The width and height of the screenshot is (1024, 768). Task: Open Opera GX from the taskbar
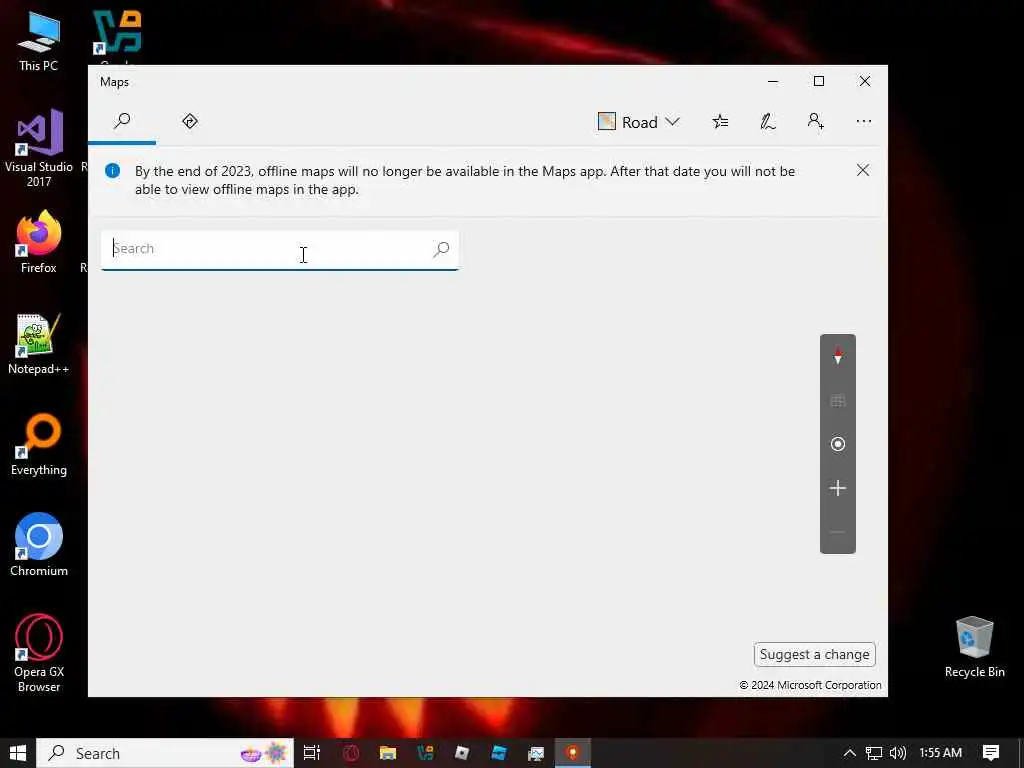tap(351, 753)
